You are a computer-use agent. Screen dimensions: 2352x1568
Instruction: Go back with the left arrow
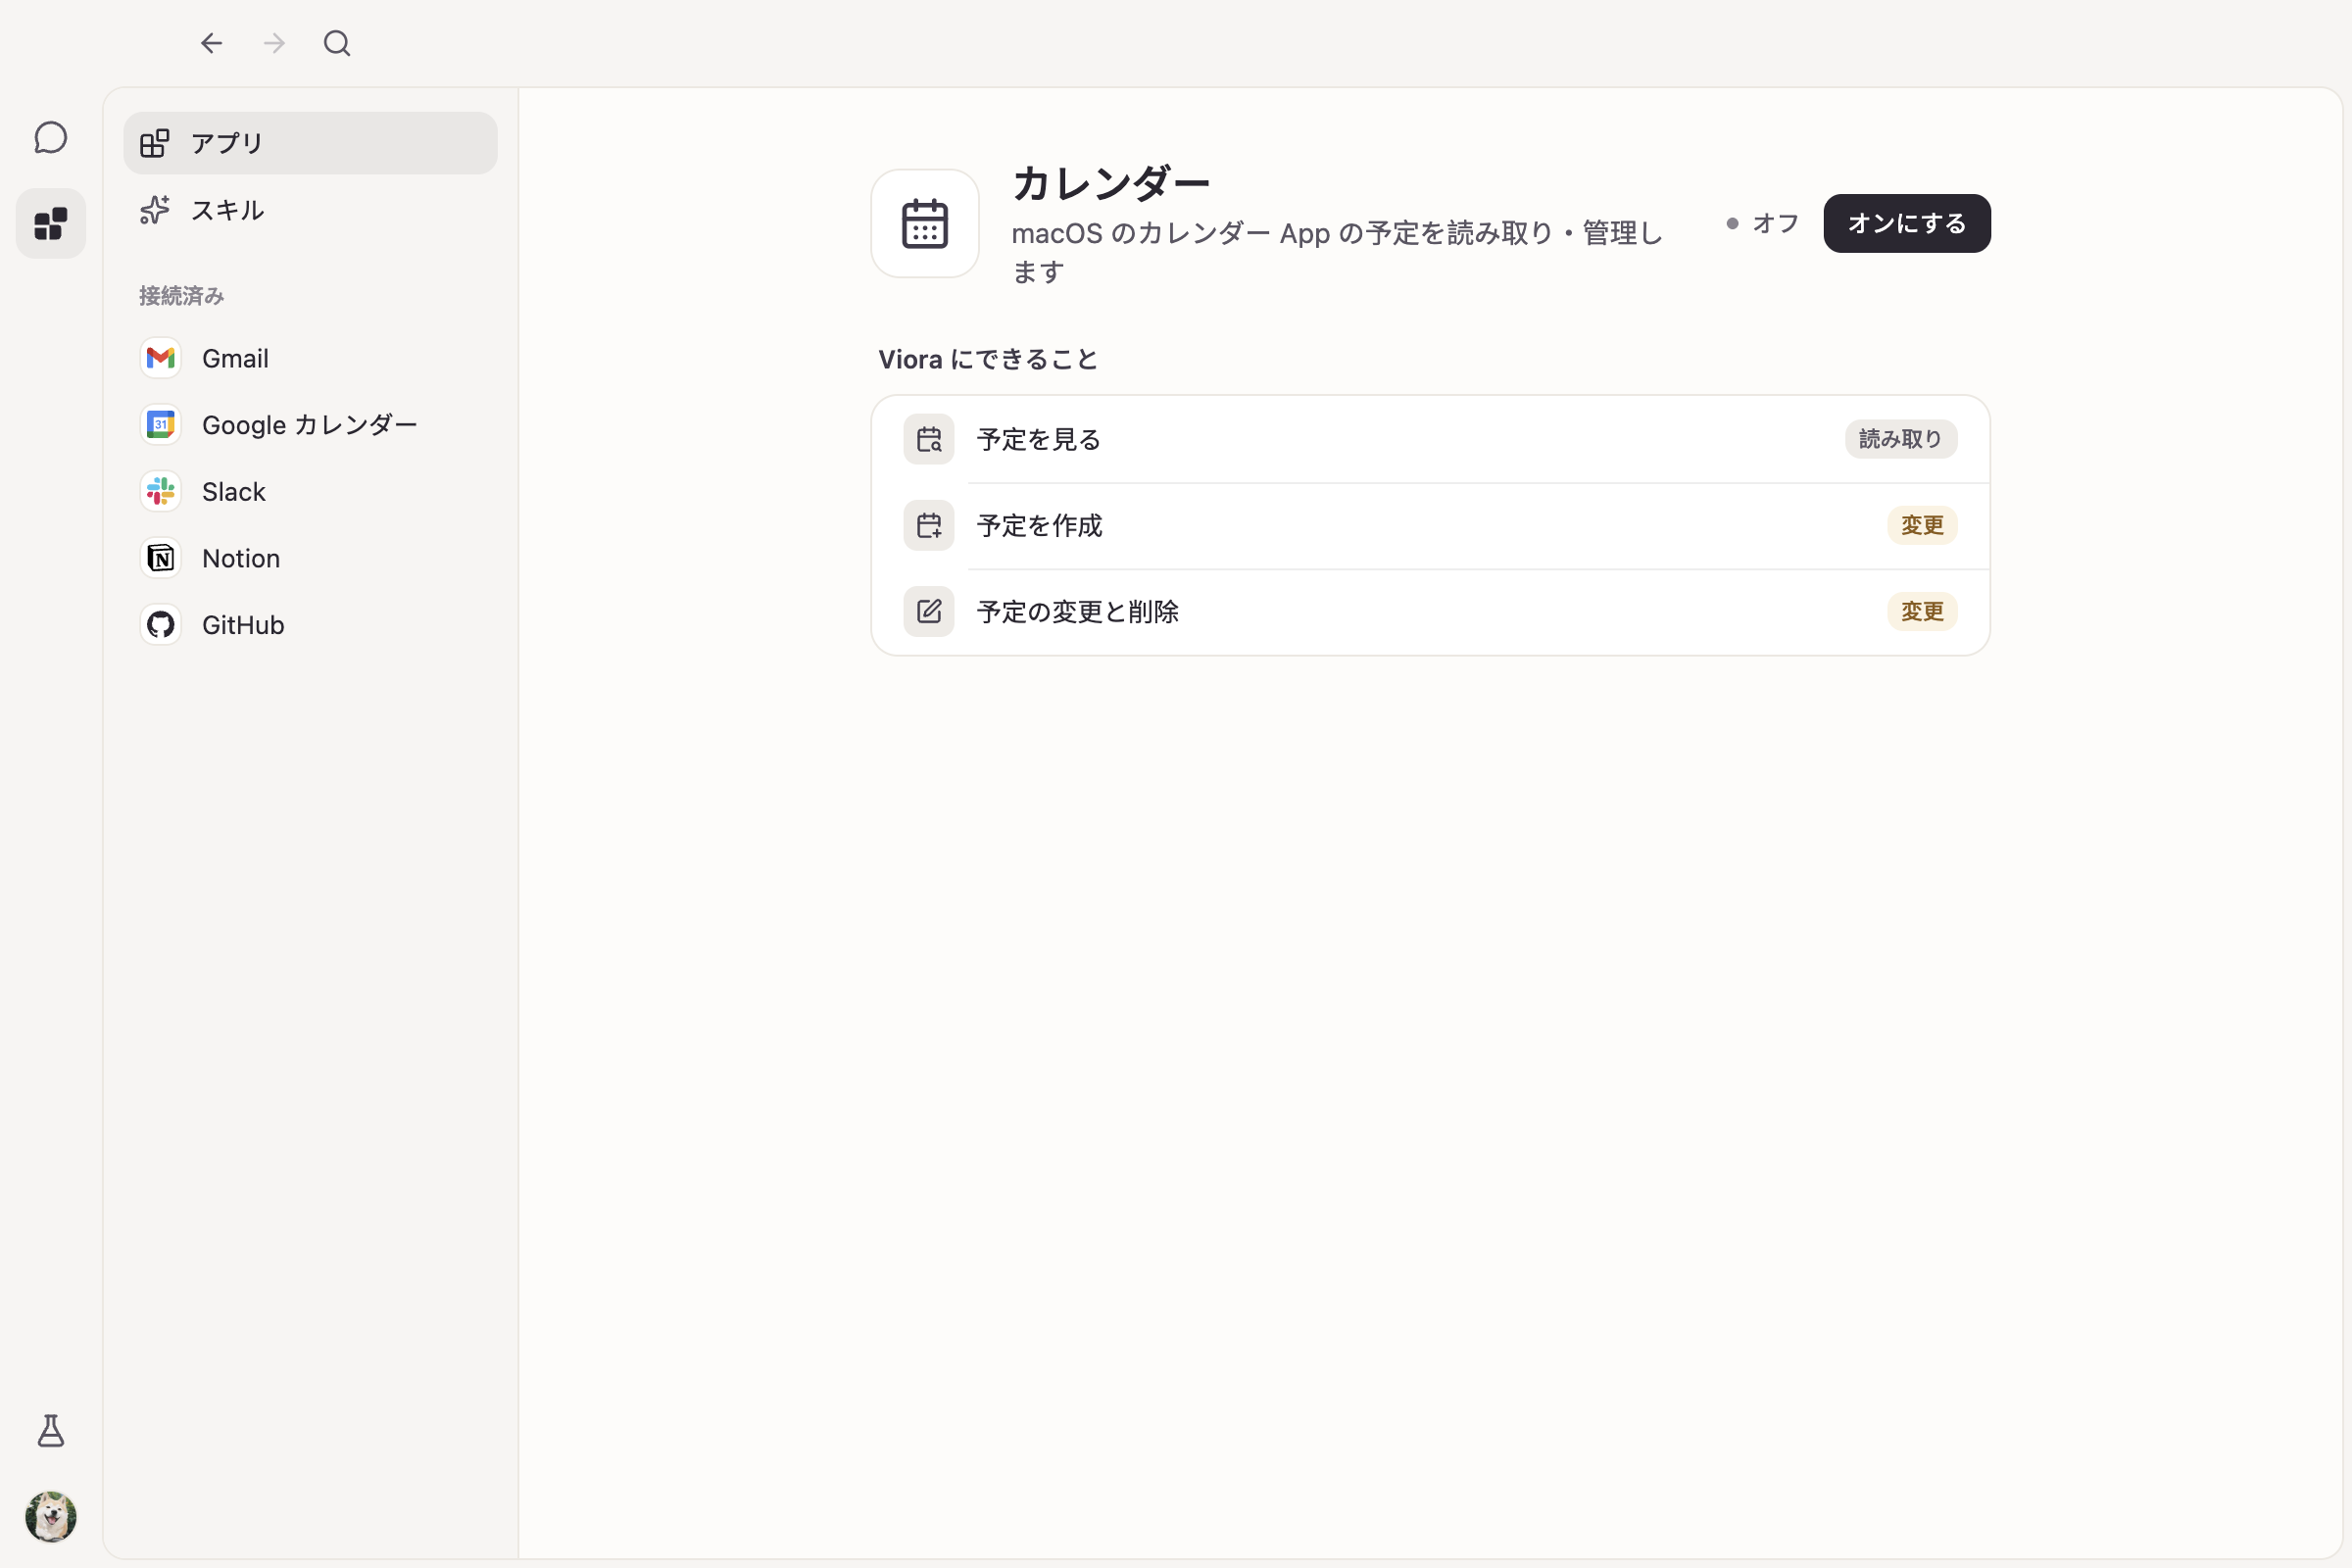[211, 43]
